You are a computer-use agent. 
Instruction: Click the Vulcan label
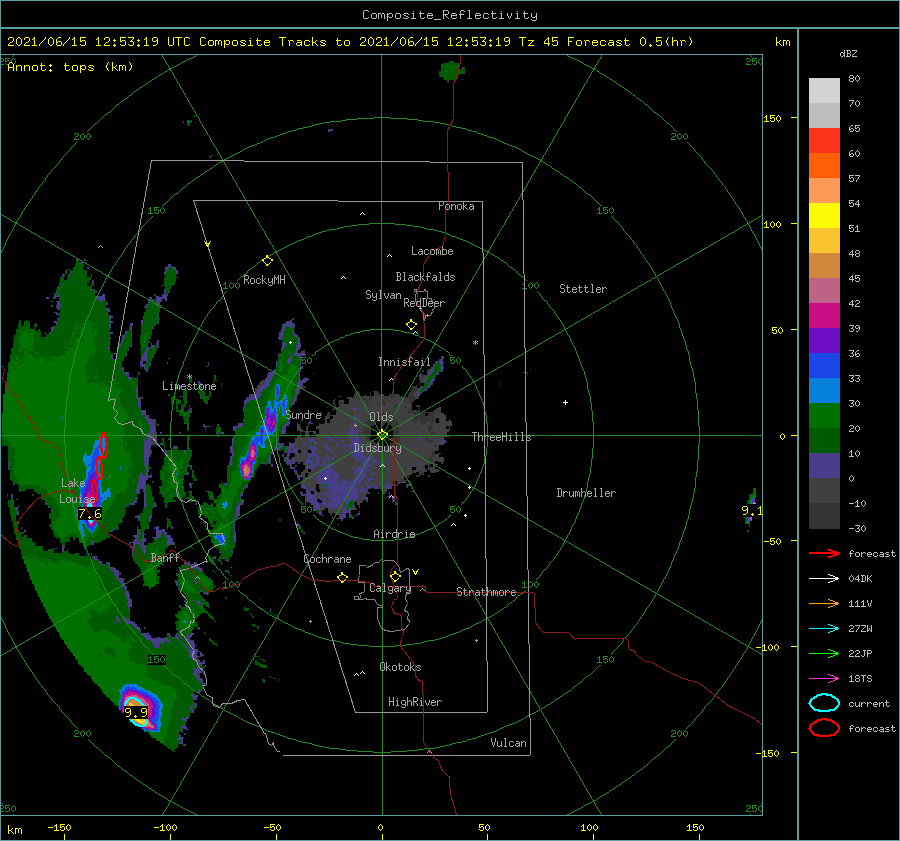[x=509, y=743]
